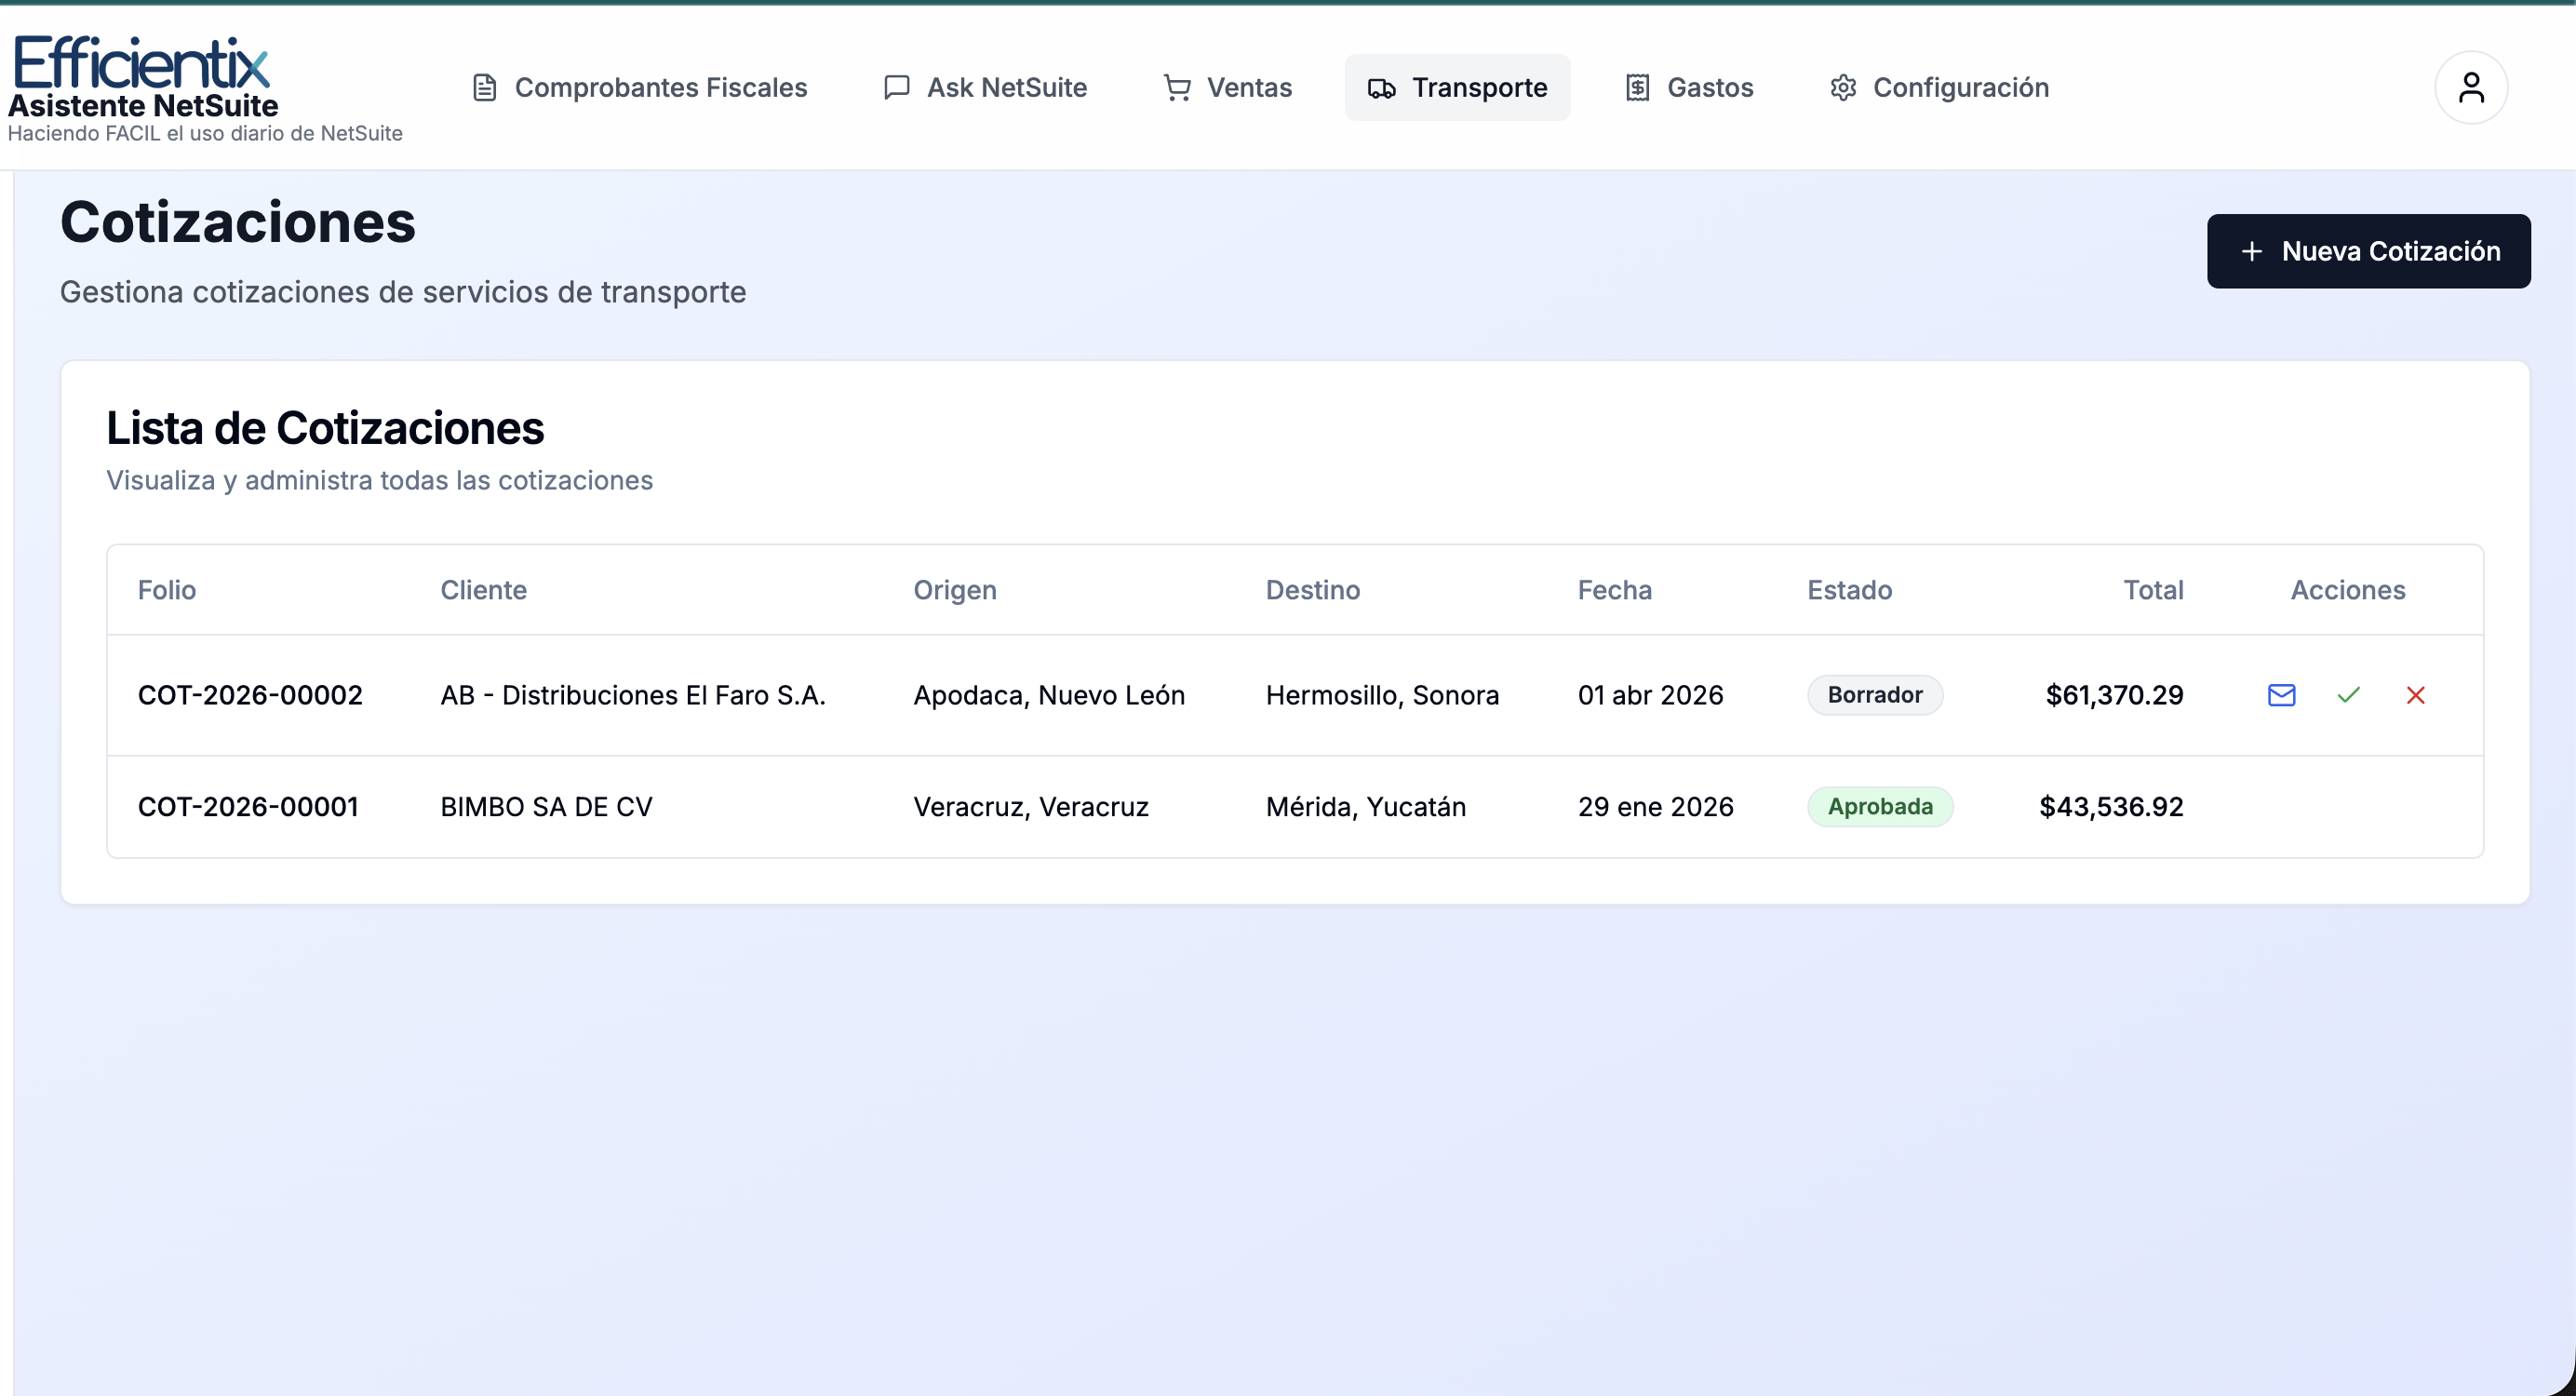Click the Folio column header

point(167,590)
